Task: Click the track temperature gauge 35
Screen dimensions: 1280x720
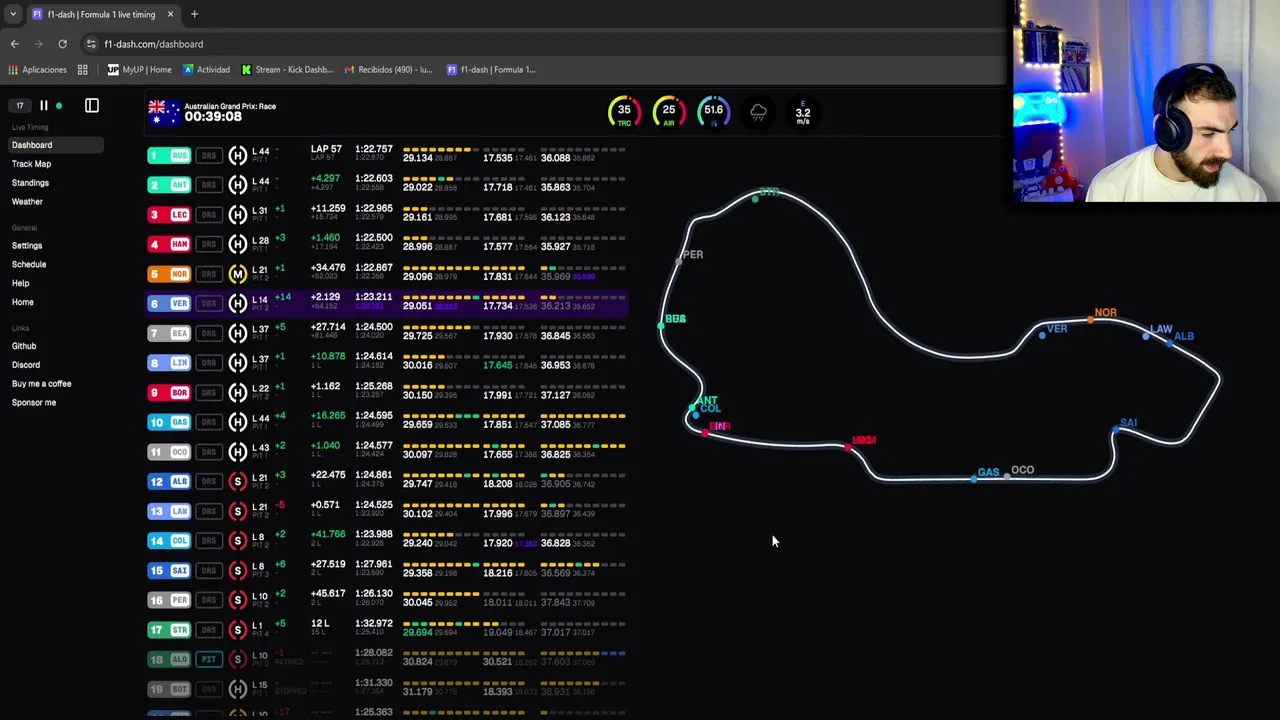Action: pyautogui.click(x=624, y=112)
